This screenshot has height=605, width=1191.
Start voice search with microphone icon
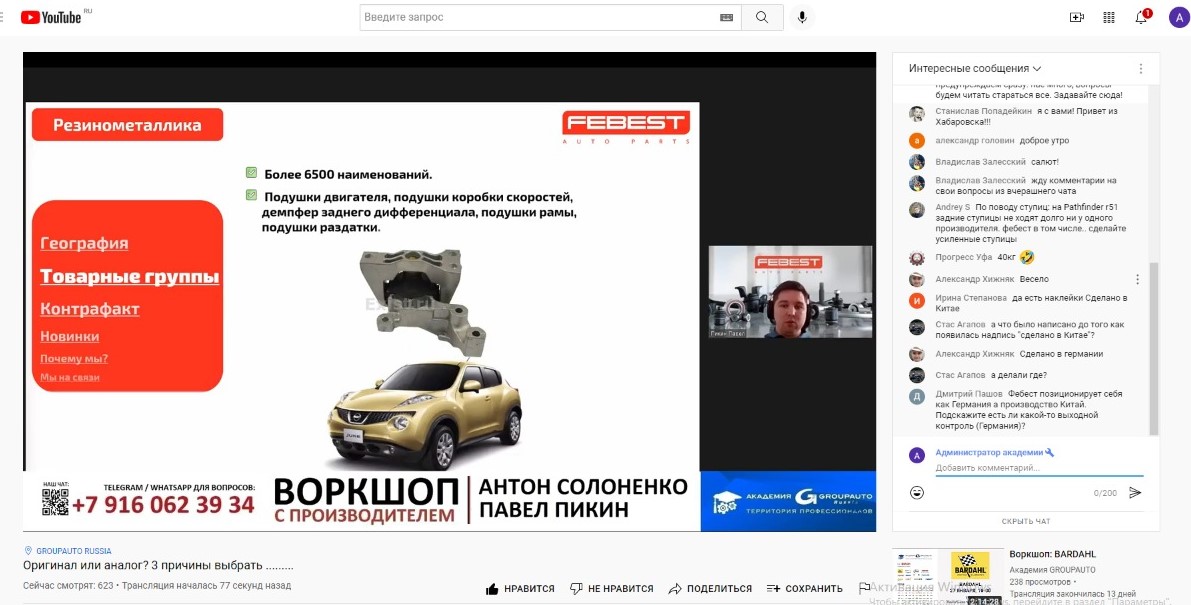tap(801, 17)
